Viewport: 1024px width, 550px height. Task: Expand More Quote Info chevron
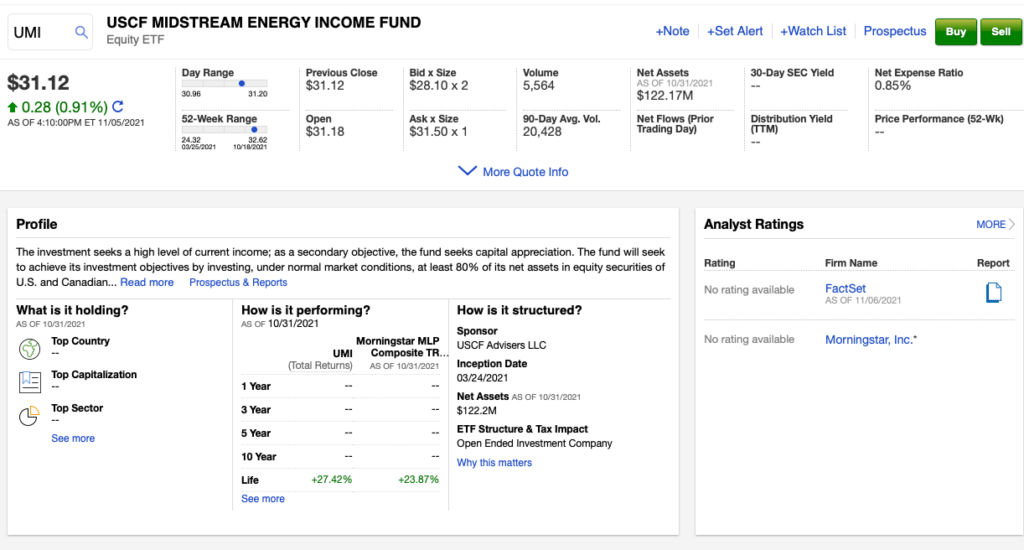(x=467, y=171)
